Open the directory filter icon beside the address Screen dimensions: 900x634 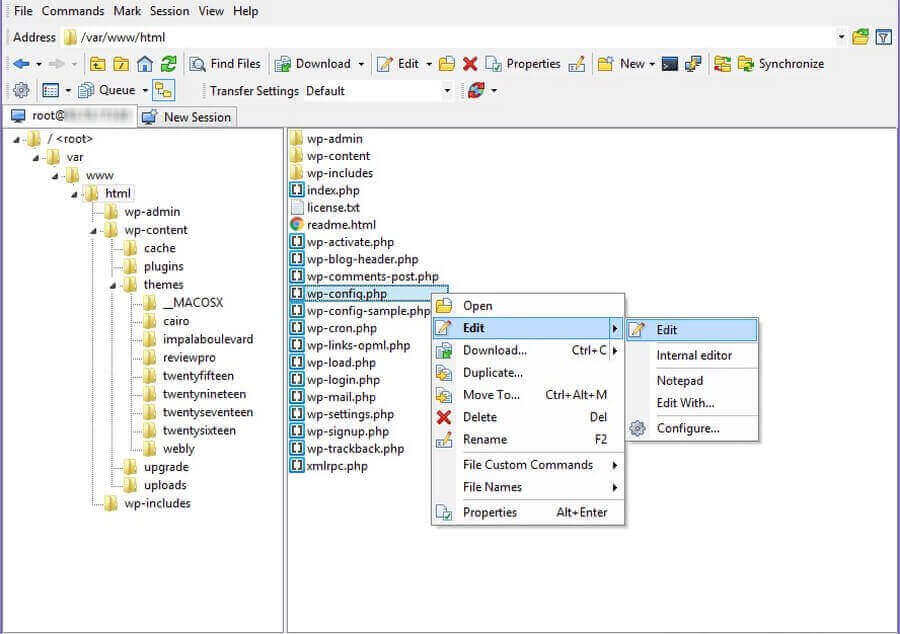pos(881,37)
